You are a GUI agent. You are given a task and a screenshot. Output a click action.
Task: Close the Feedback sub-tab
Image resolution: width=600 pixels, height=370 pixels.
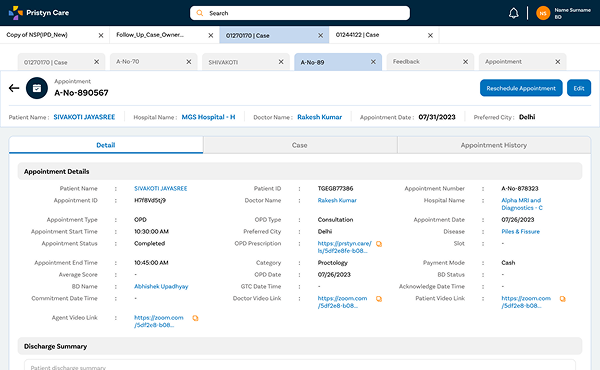465,62
